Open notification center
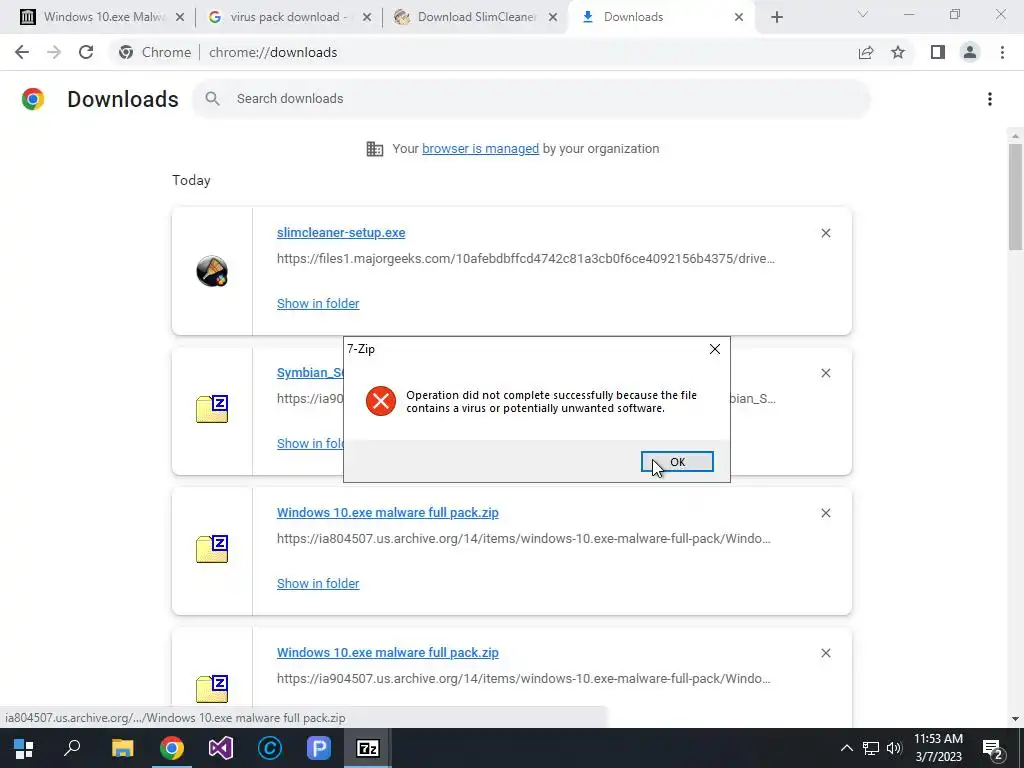Image resolution: width=1024 pixels, height=768 pixels. click(993, 748)
